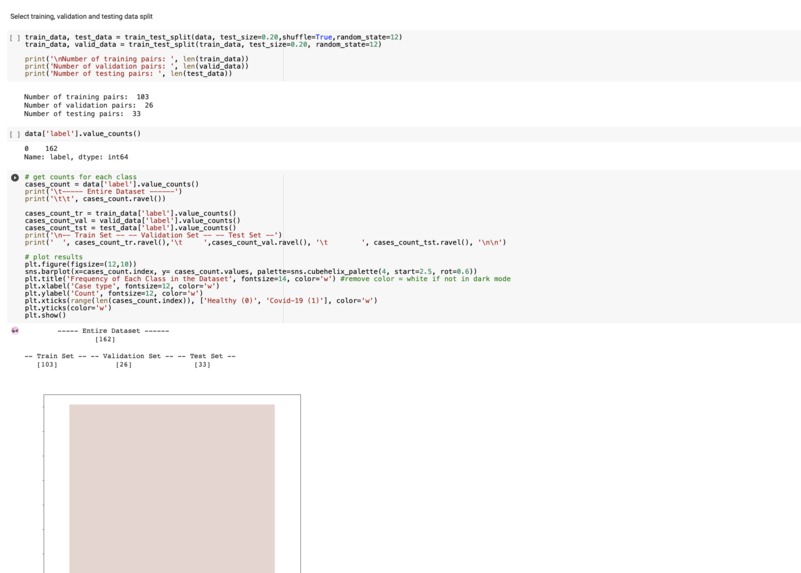Image resolution: width=801 pixels, height=573 pixels.
Task: Click data['label'].value_counts() code line
Action: point(82,134)
